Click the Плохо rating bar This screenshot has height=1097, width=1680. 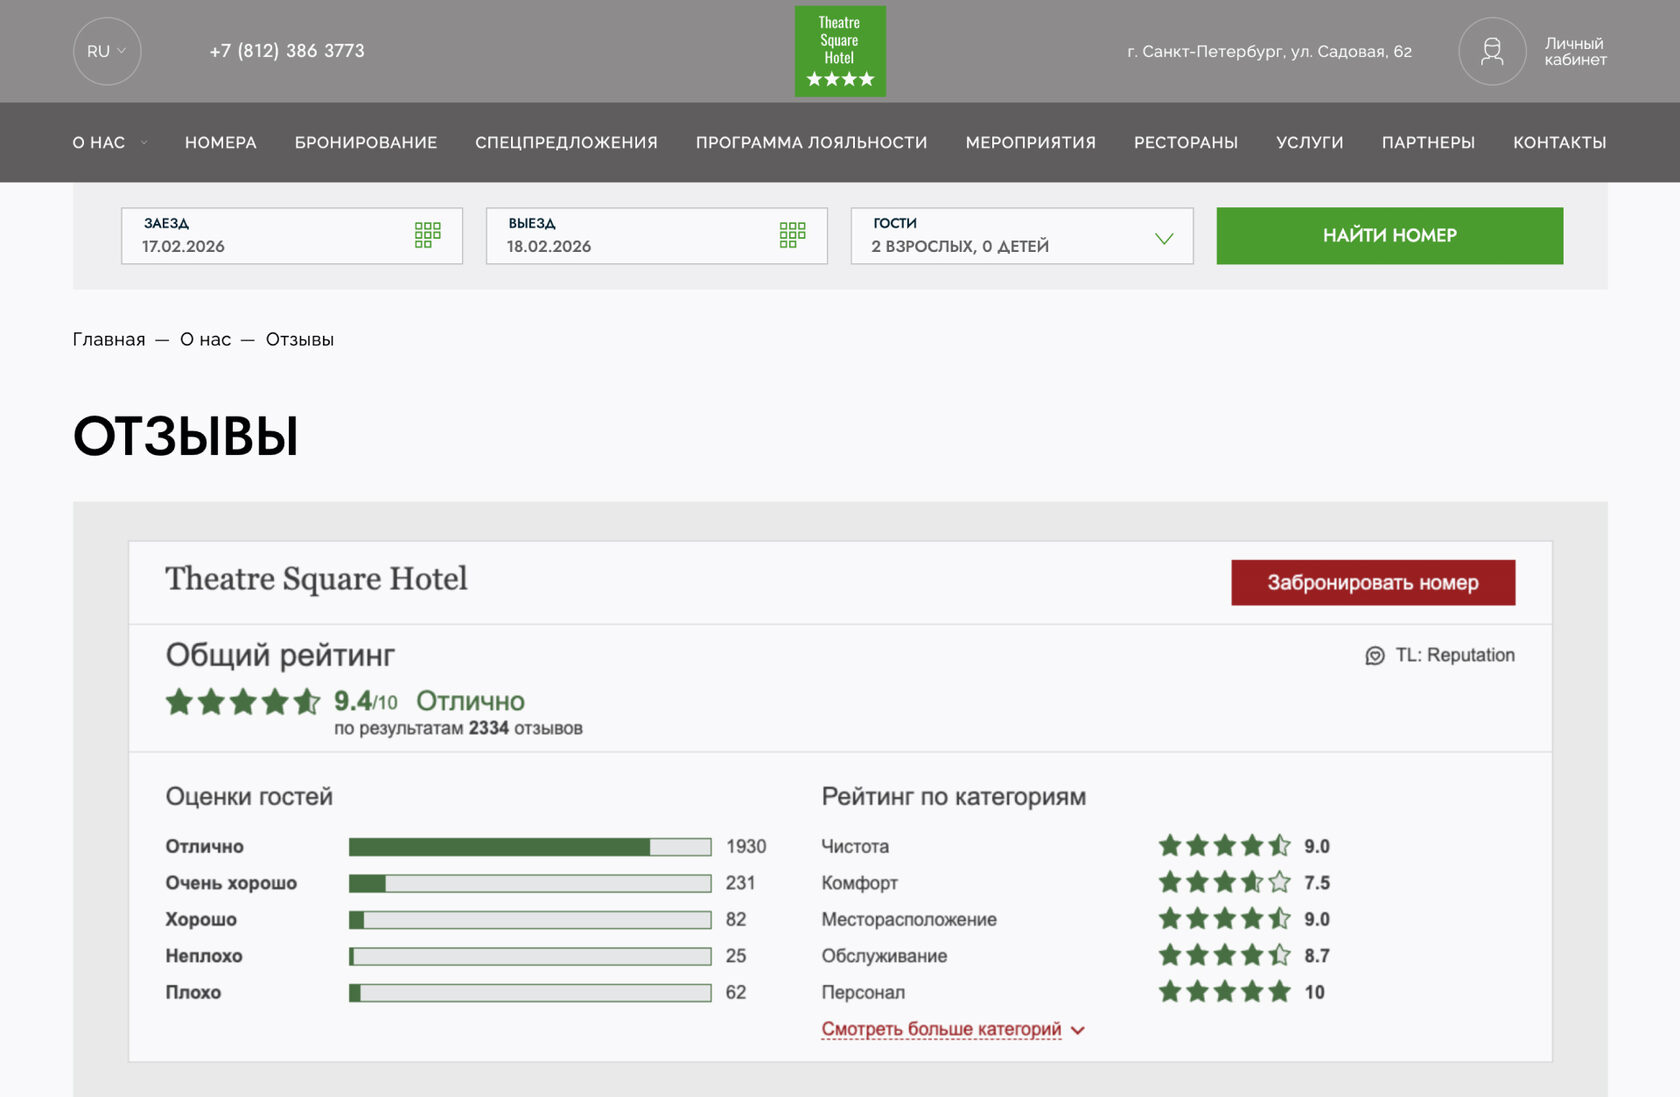click(530, 993)
